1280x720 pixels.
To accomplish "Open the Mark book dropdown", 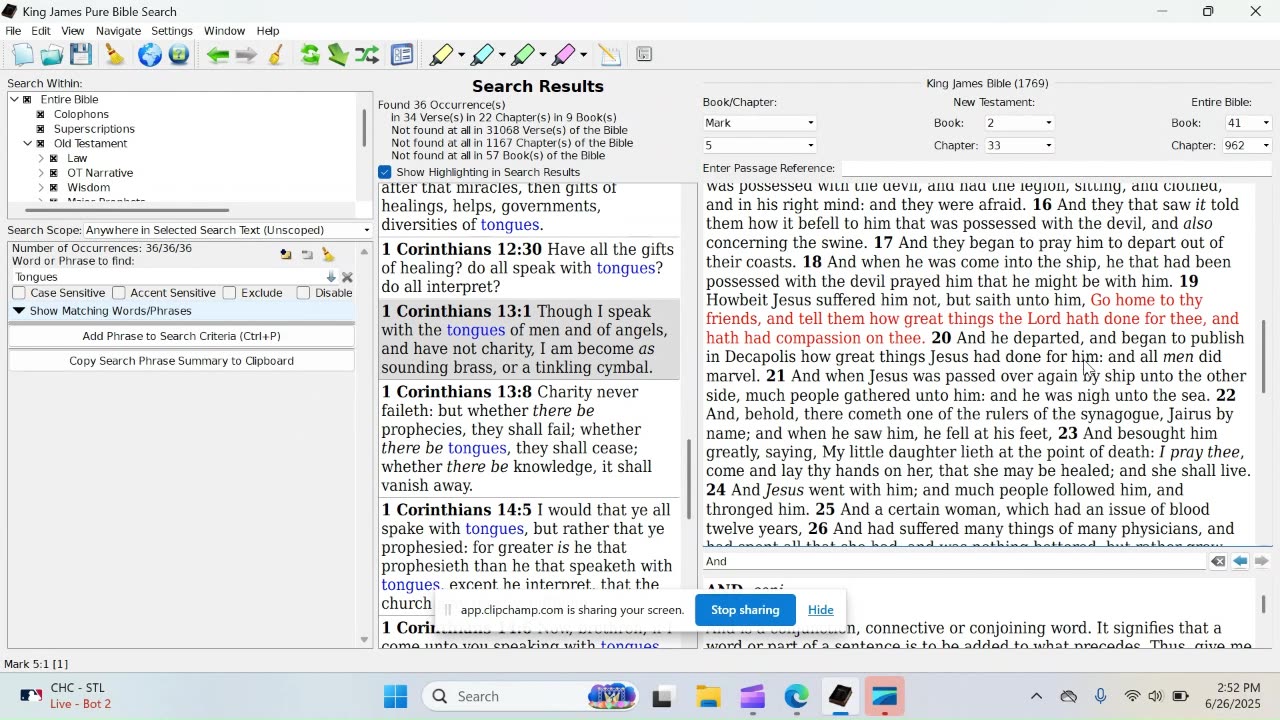I will click(x=759, y=123).
